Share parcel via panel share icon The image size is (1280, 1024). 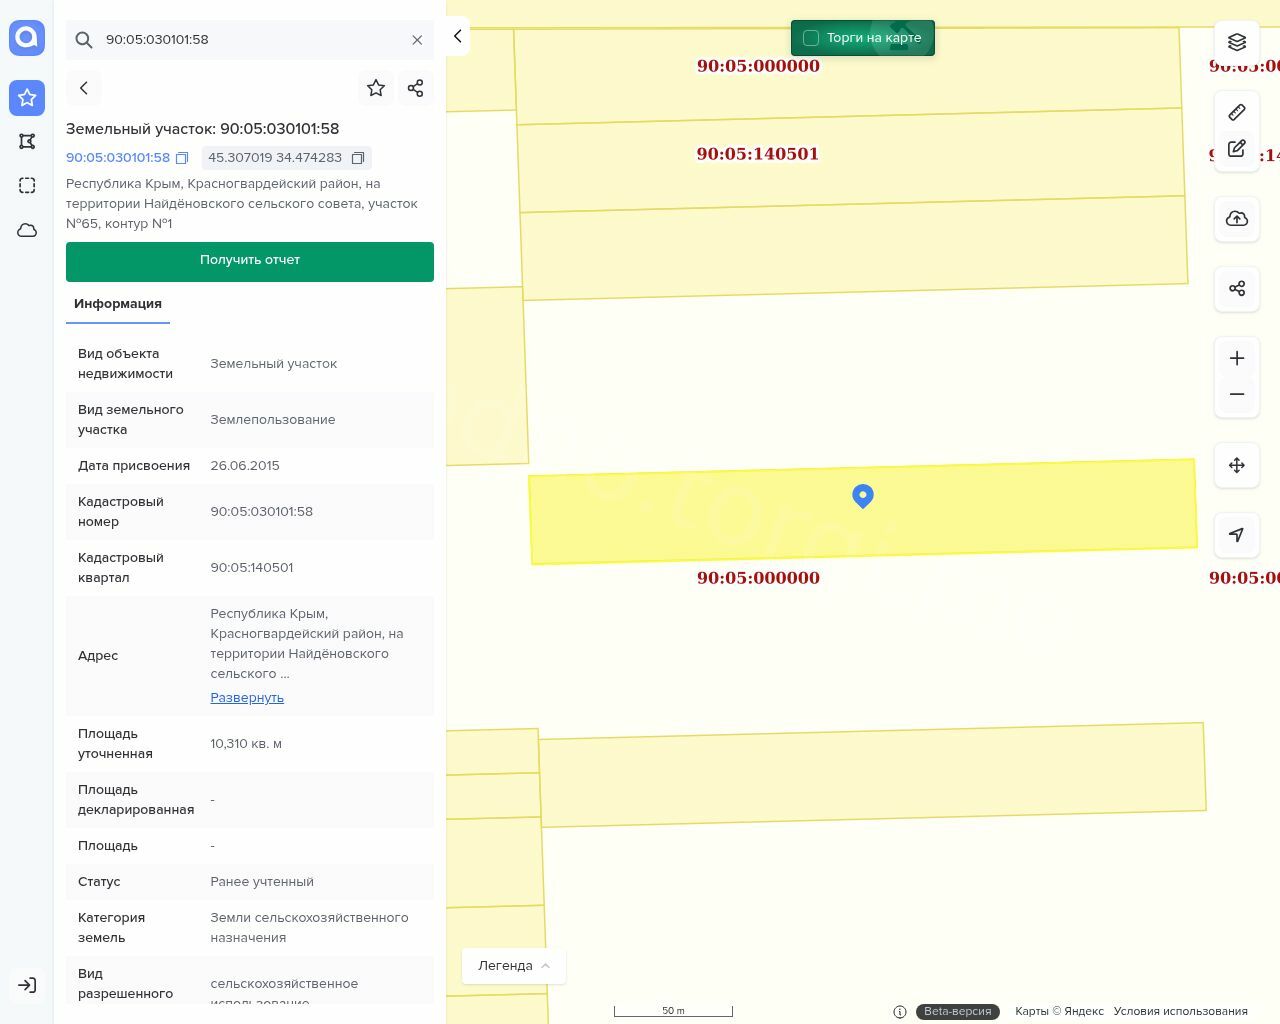pos(416,88)
